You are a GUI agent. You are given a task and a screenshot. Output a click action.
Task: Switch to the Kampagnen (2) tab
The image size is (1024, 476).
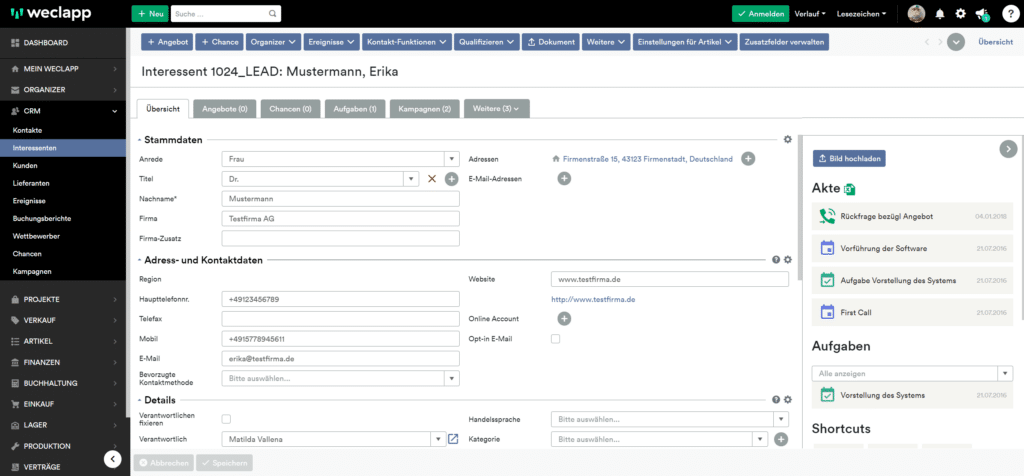pyautogui.click(x=424, y=108)
